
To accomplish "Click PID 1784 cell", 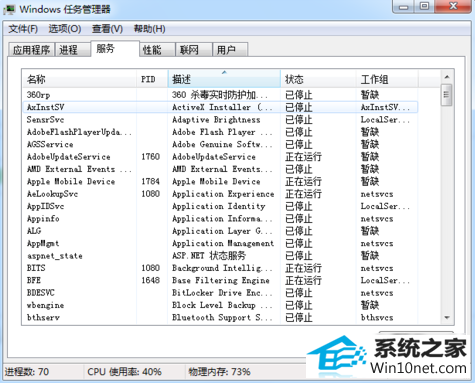I will coord(151,181).
